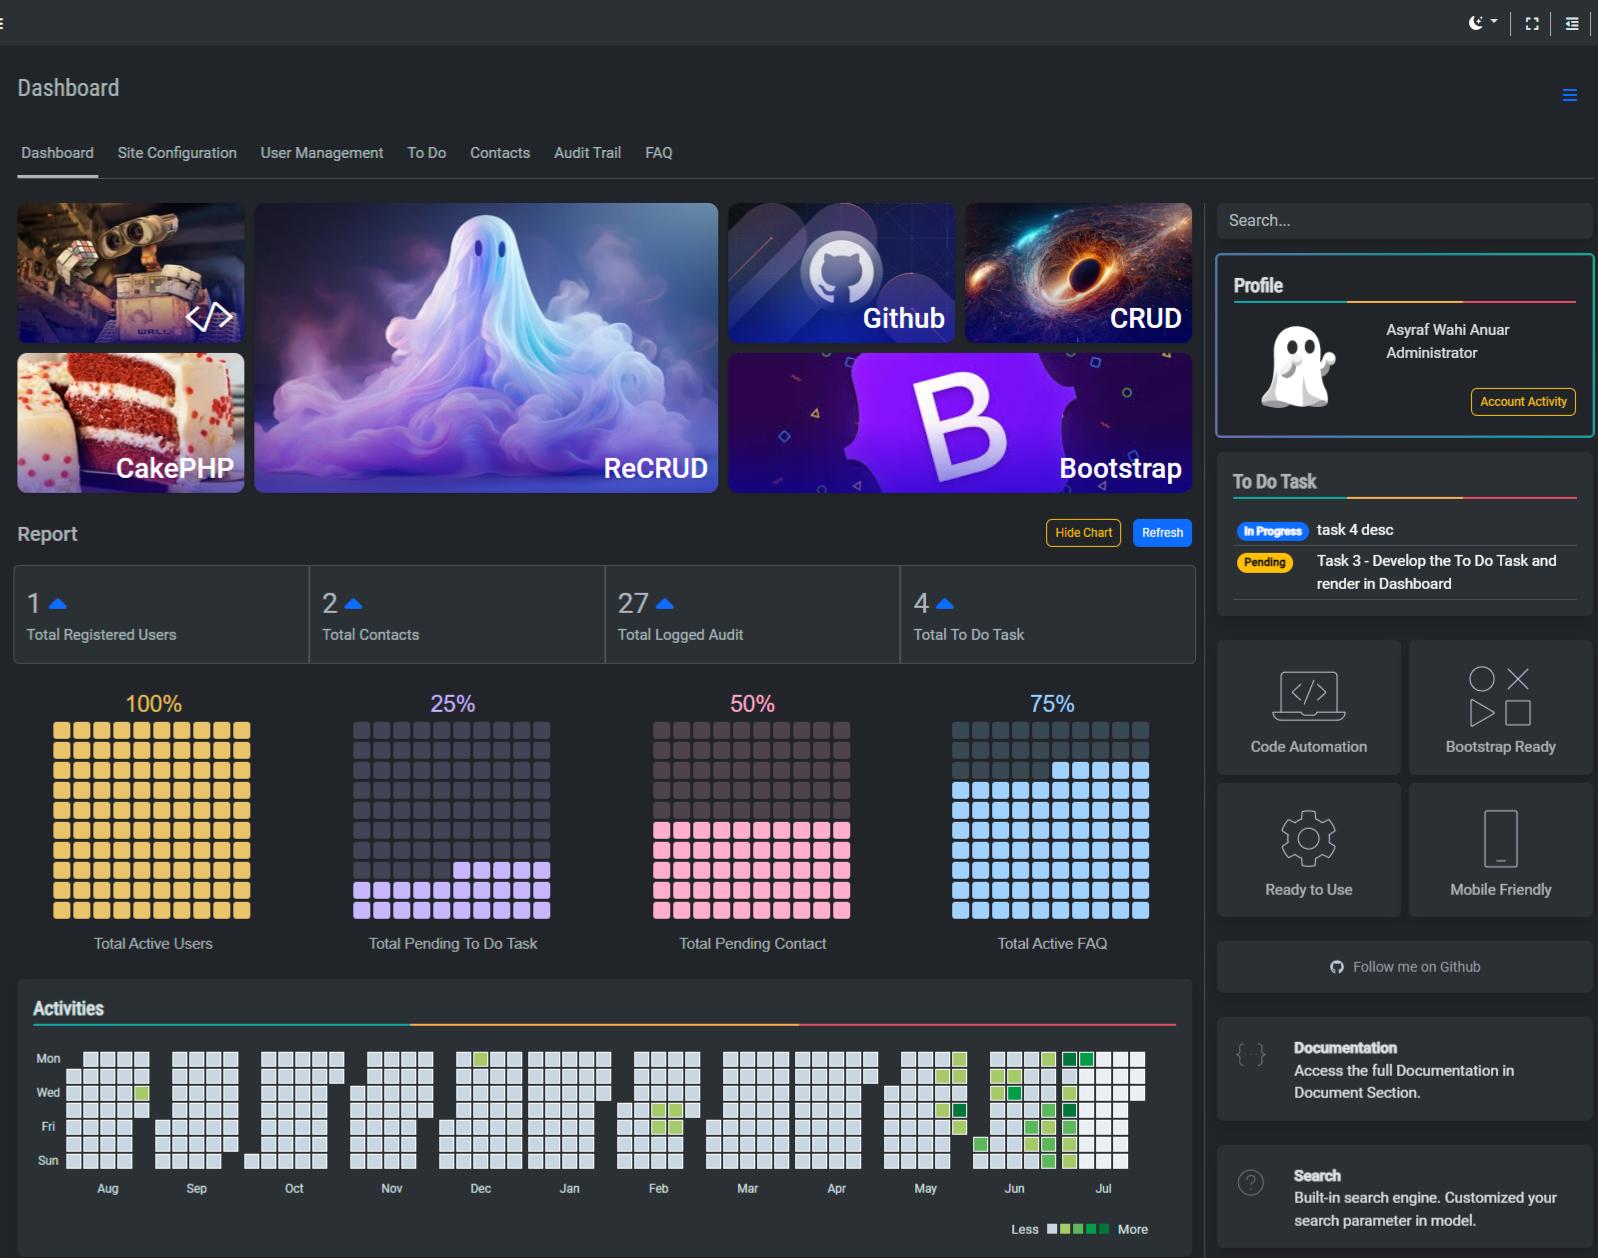
Task: Click the ghost profile avatar
Action: [1298, 367]
